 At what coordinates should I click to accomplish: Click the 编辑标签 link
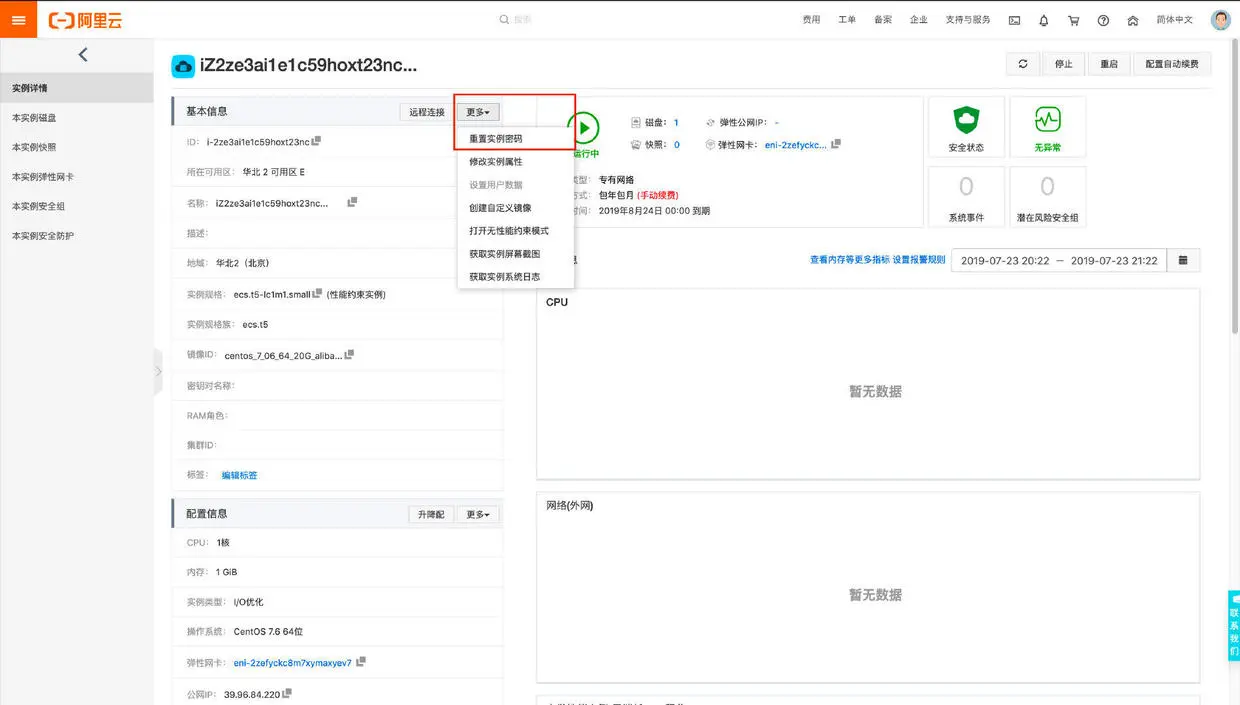(x=239, y=475)
